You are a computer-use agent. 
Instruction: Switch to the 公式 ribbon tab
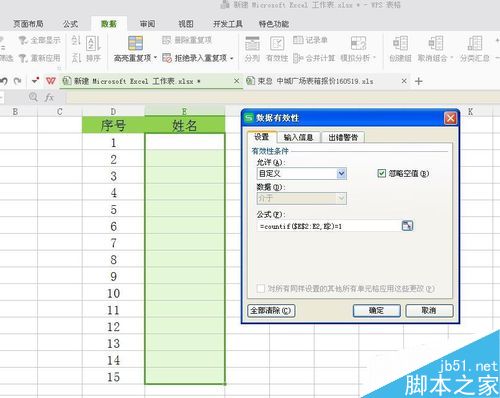click(x=70, y=24)
